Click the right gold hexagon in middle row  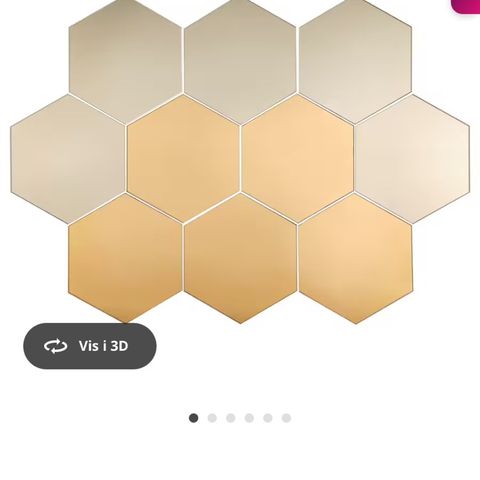[298, 159]
